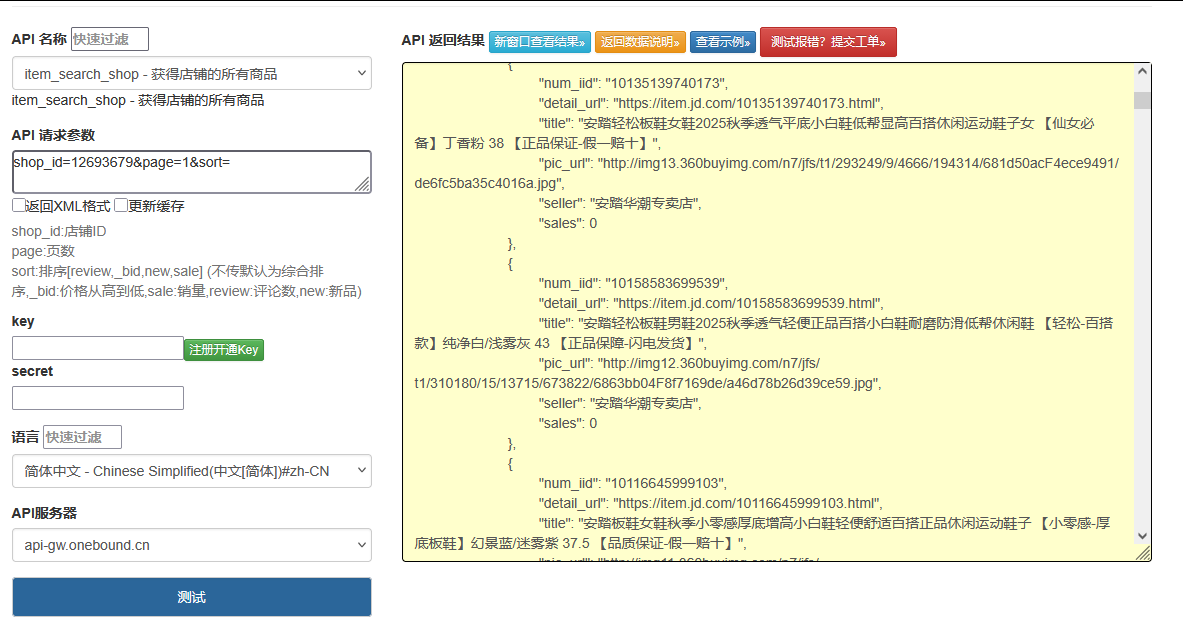Click the secret input field
Viewport: 1183px width, 625px height.
(x=98, y=398)
